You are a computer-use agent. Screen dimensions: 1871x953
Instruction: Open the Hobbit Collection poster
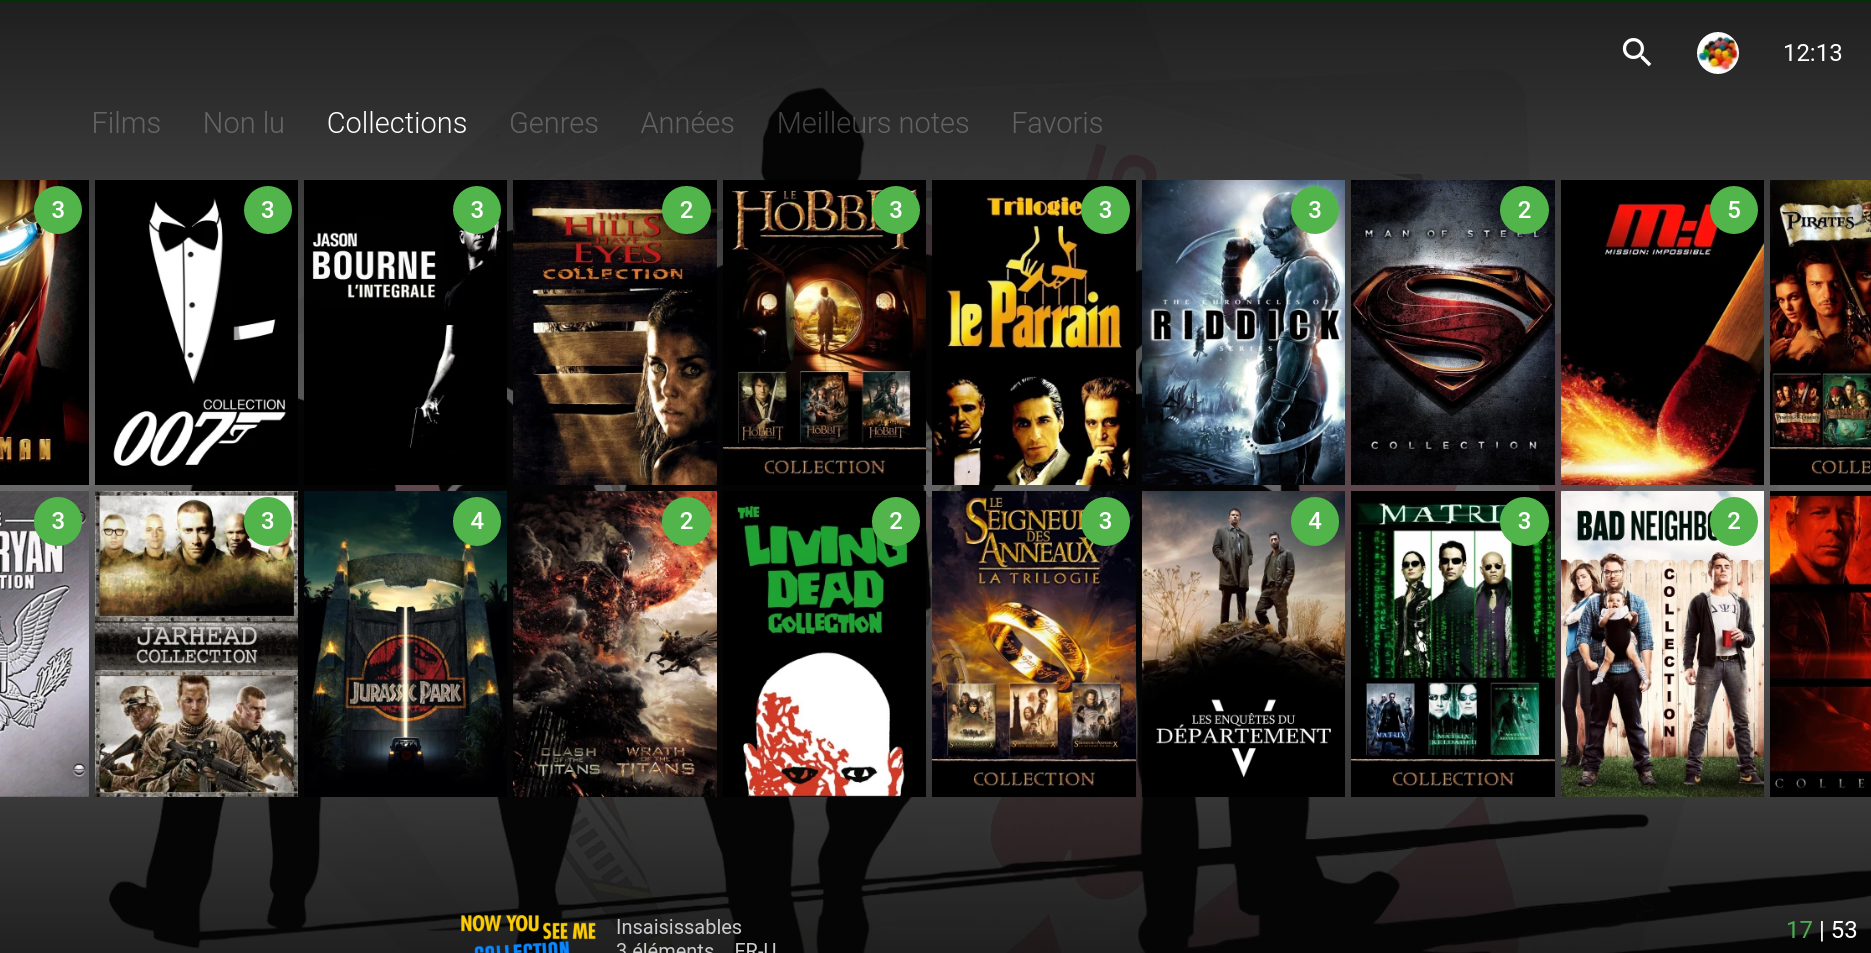[x=825, y=333]
